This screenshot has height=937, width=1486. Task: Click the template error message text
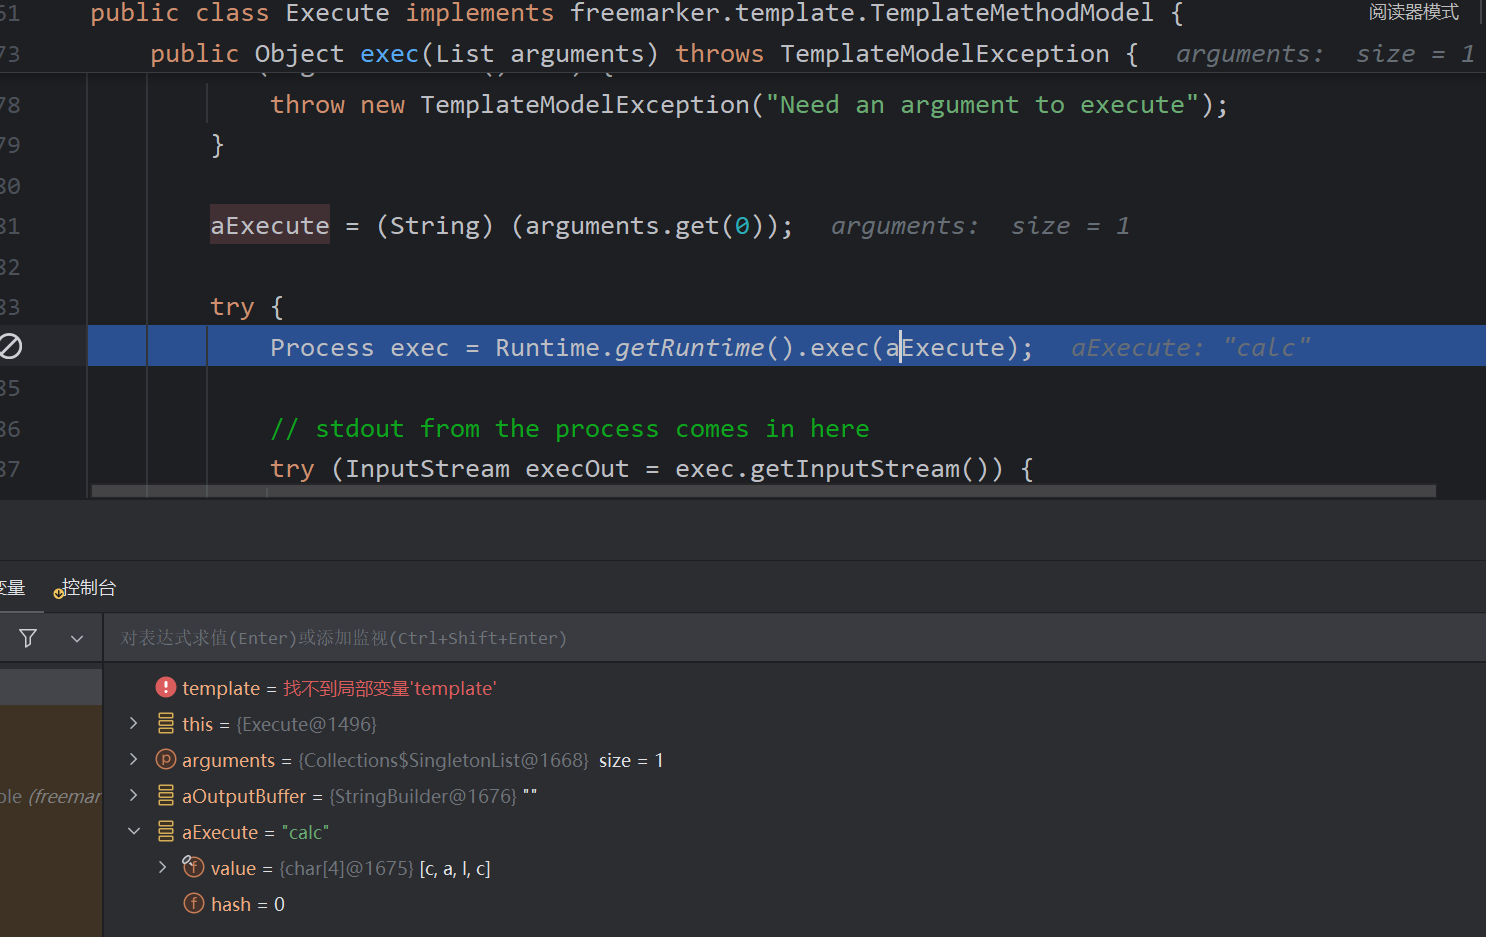[390, 688]
